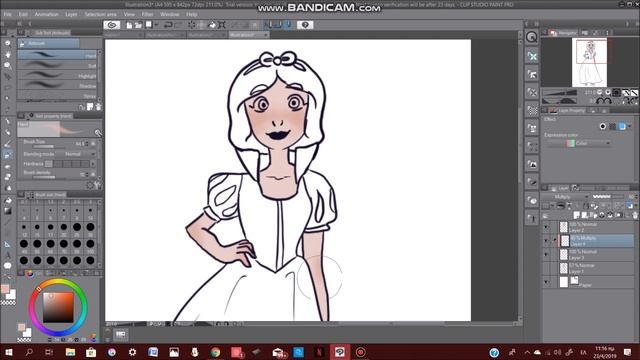Select the Zoom magnifier tool
The height and width of the screenshot is (360, 640).
pyautogui.click(x=8, y=43)
